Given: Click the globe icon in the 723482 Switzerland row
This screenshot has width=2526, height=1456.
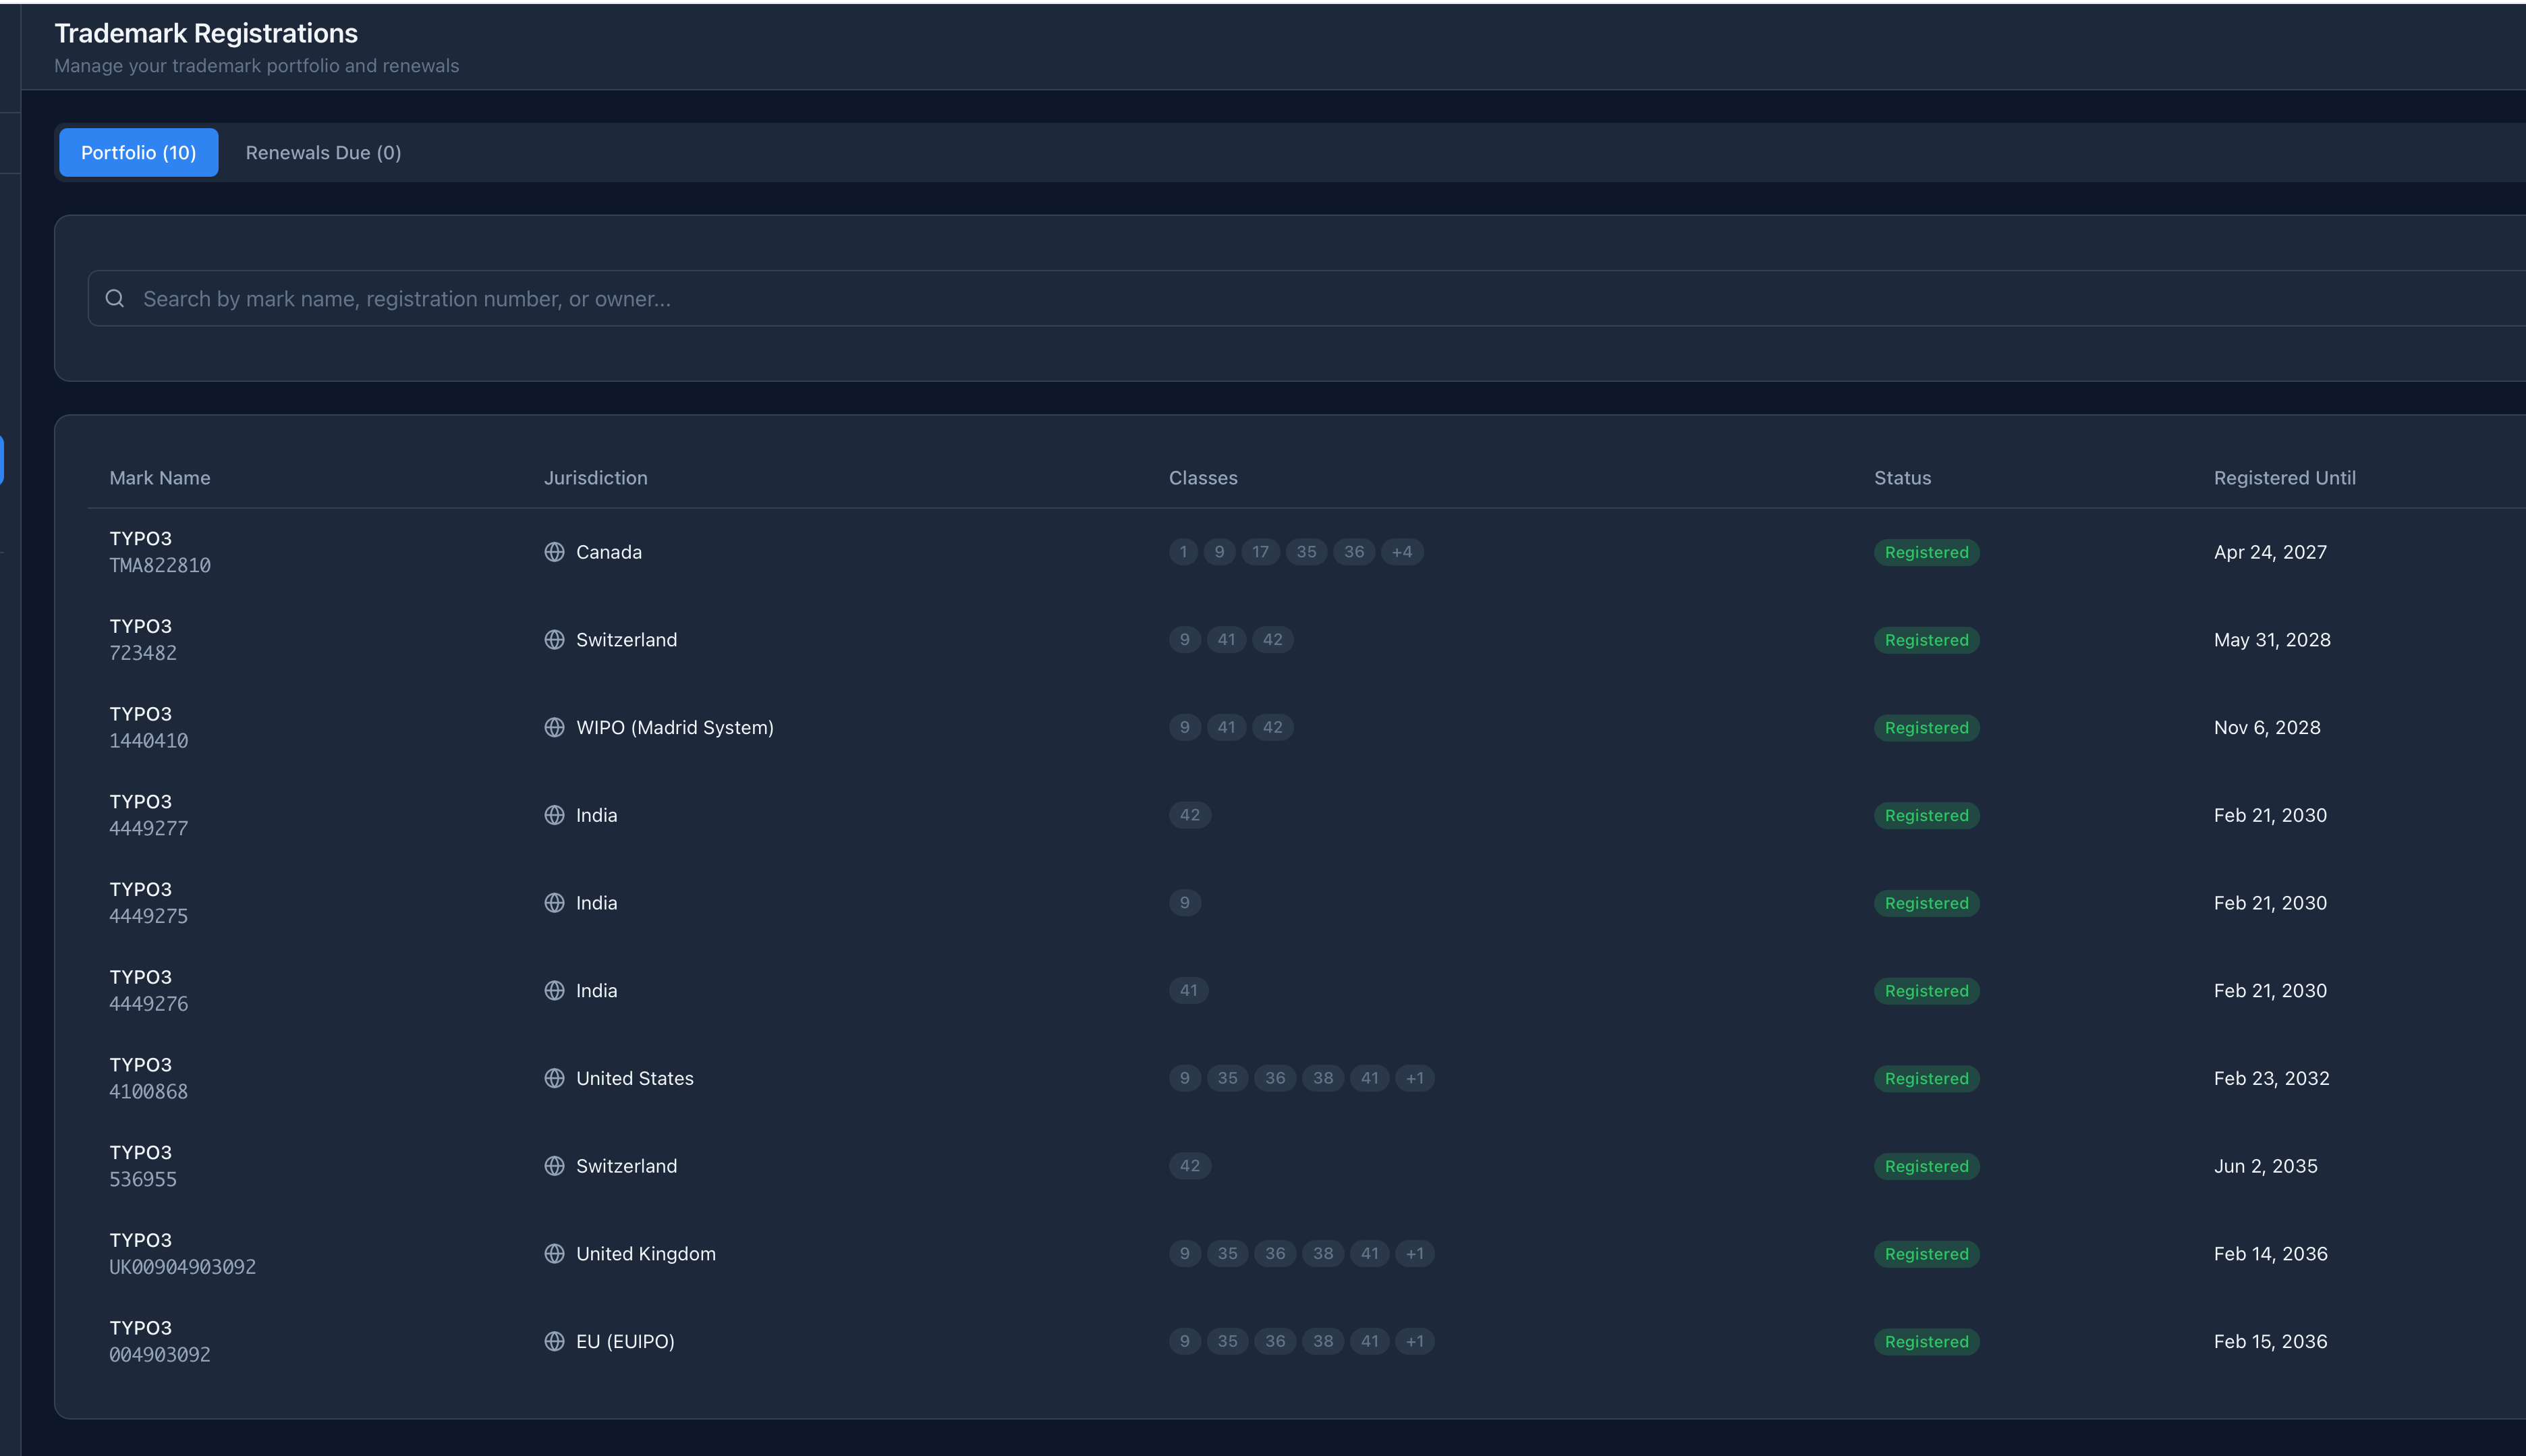Looking at the screenshot, I should point(554,640).
